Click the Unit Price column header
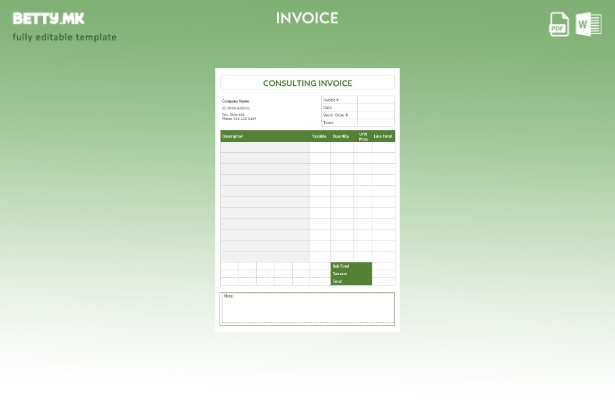Viewport: 615px width, 400px height. (x=363, y=136)
